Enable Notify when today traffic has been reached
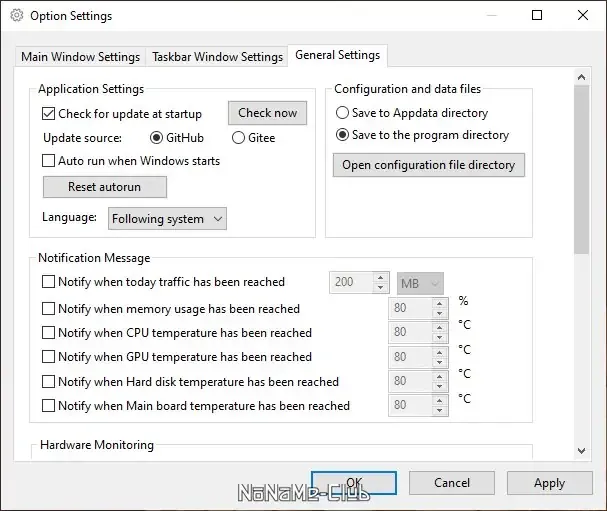The image size is (607, 511). click(49, 282)
